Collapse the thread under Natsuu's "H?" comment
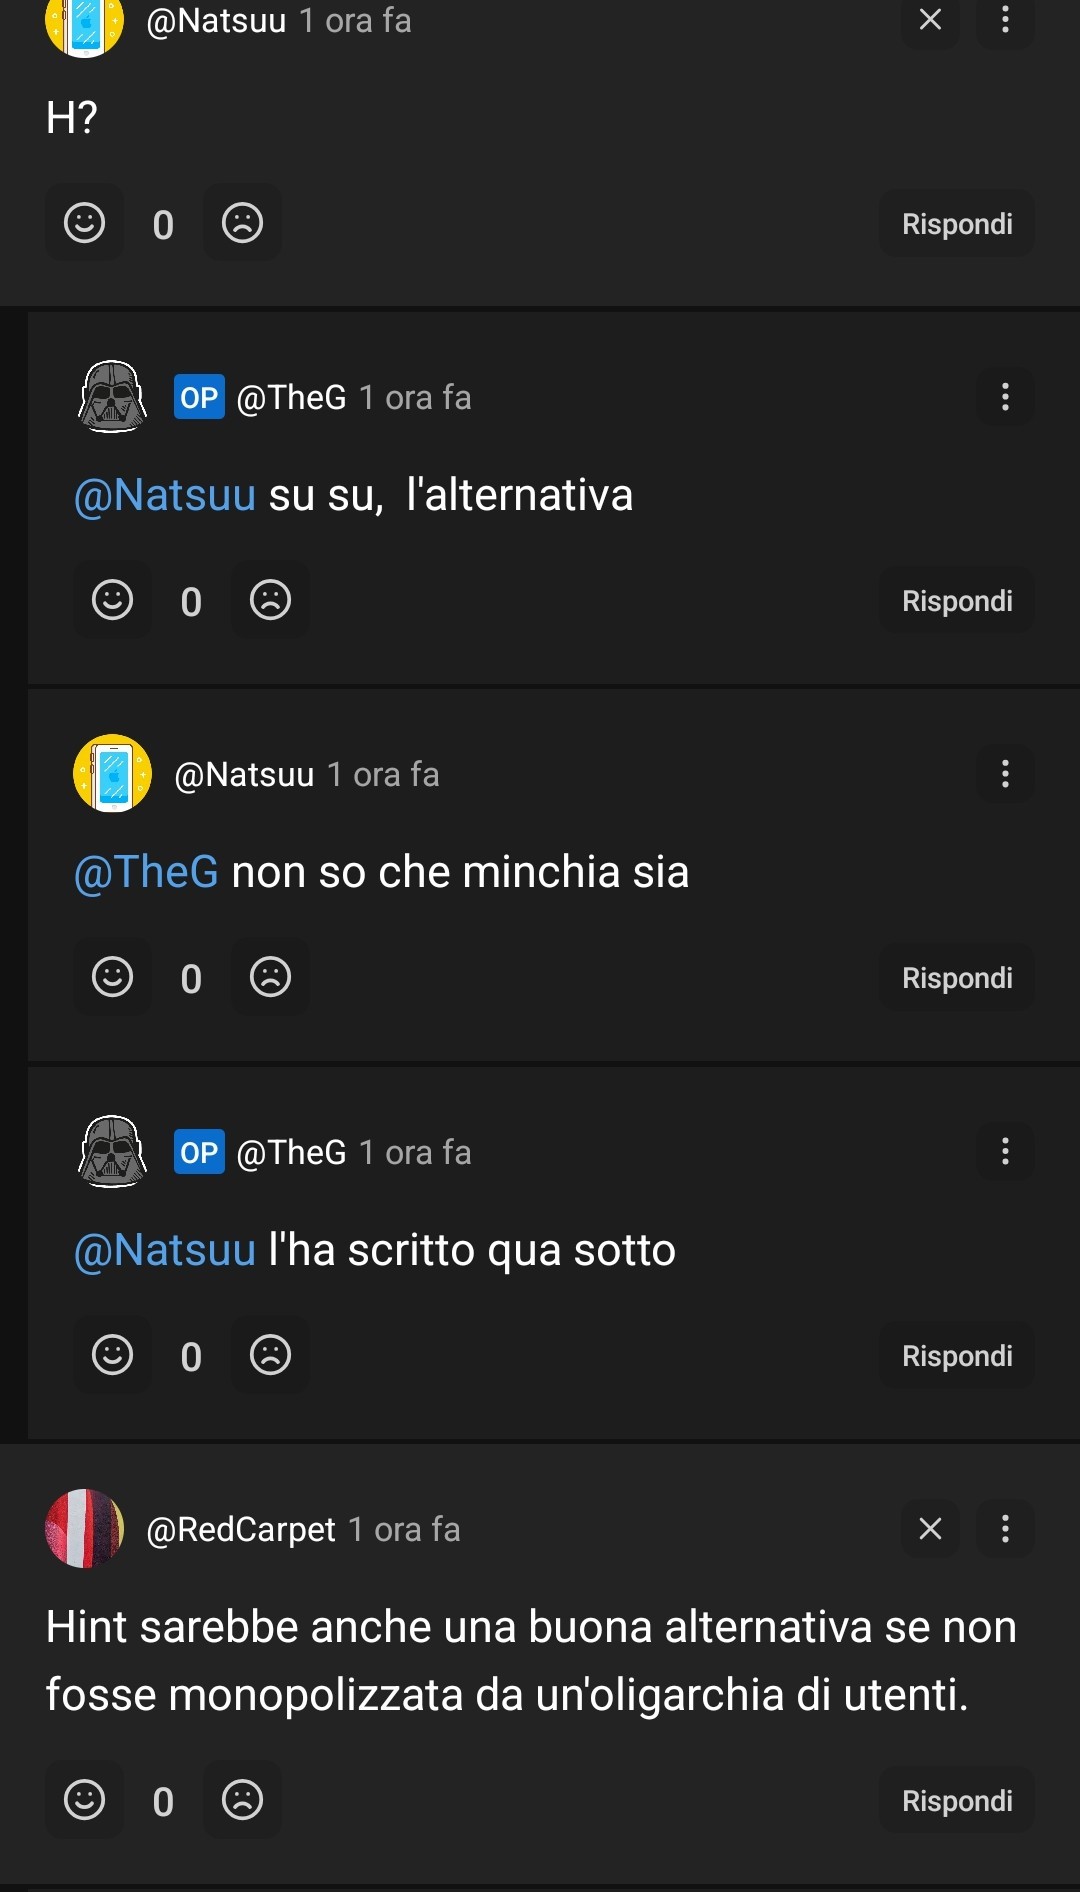The width and height of the screenshot is (1080, 1892). (930, 20)
